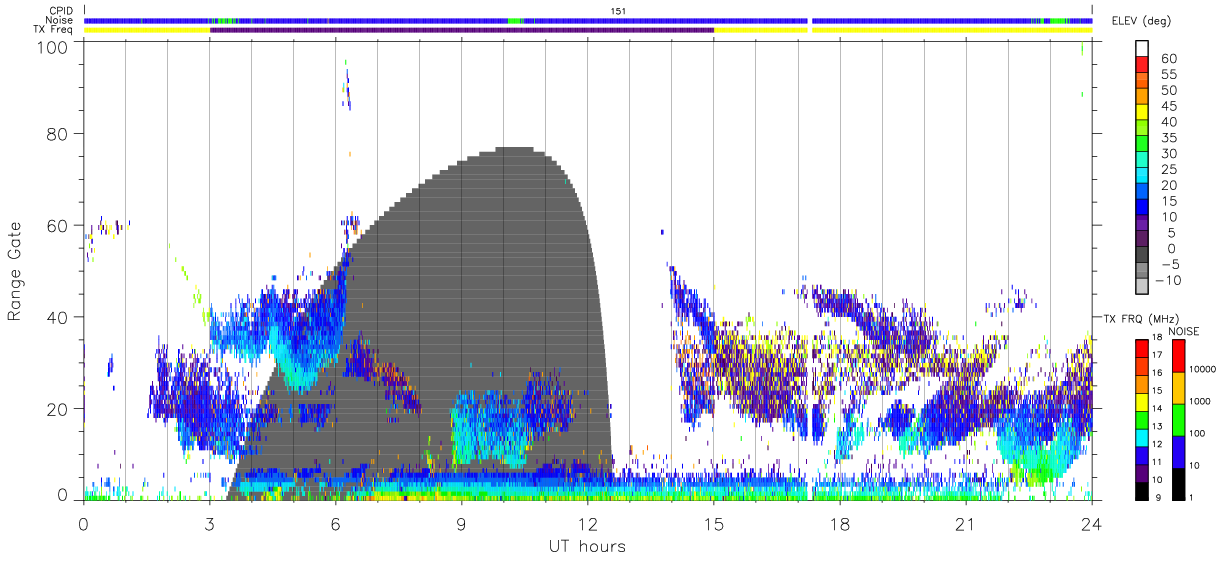
Task: Select the light gray ELEV swatch beside -10
Action: coord(1141,287)
